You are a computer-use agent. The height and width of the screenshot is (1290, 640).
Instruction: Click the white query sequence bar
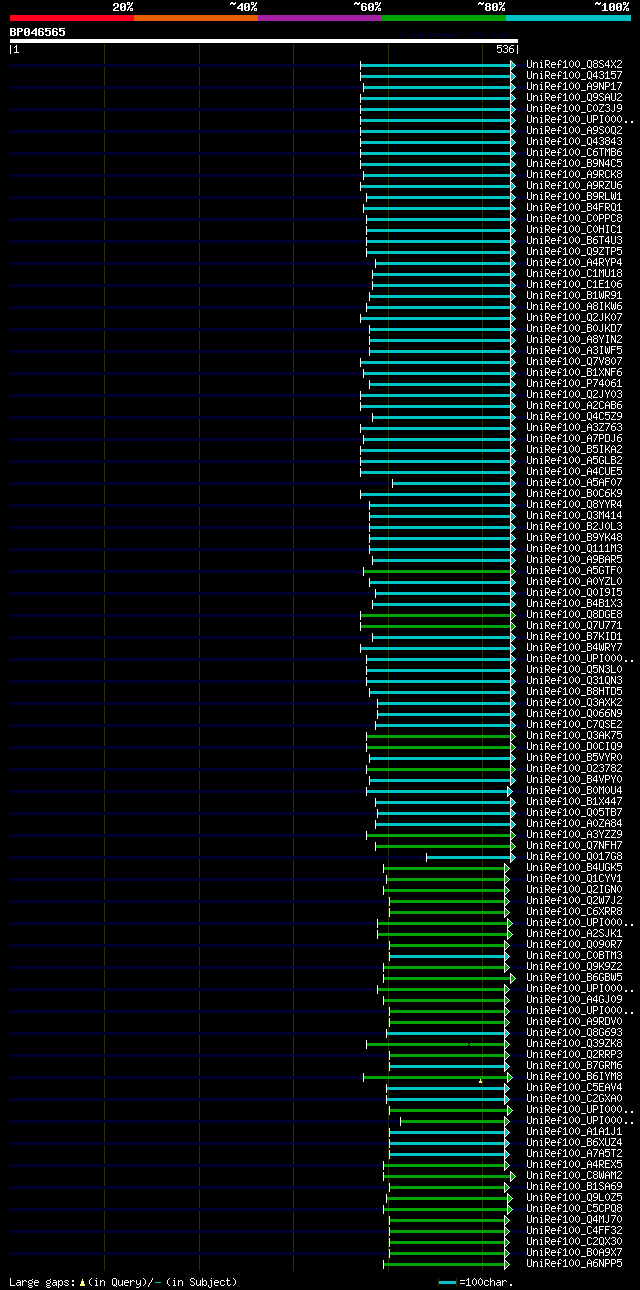(264, 41)
